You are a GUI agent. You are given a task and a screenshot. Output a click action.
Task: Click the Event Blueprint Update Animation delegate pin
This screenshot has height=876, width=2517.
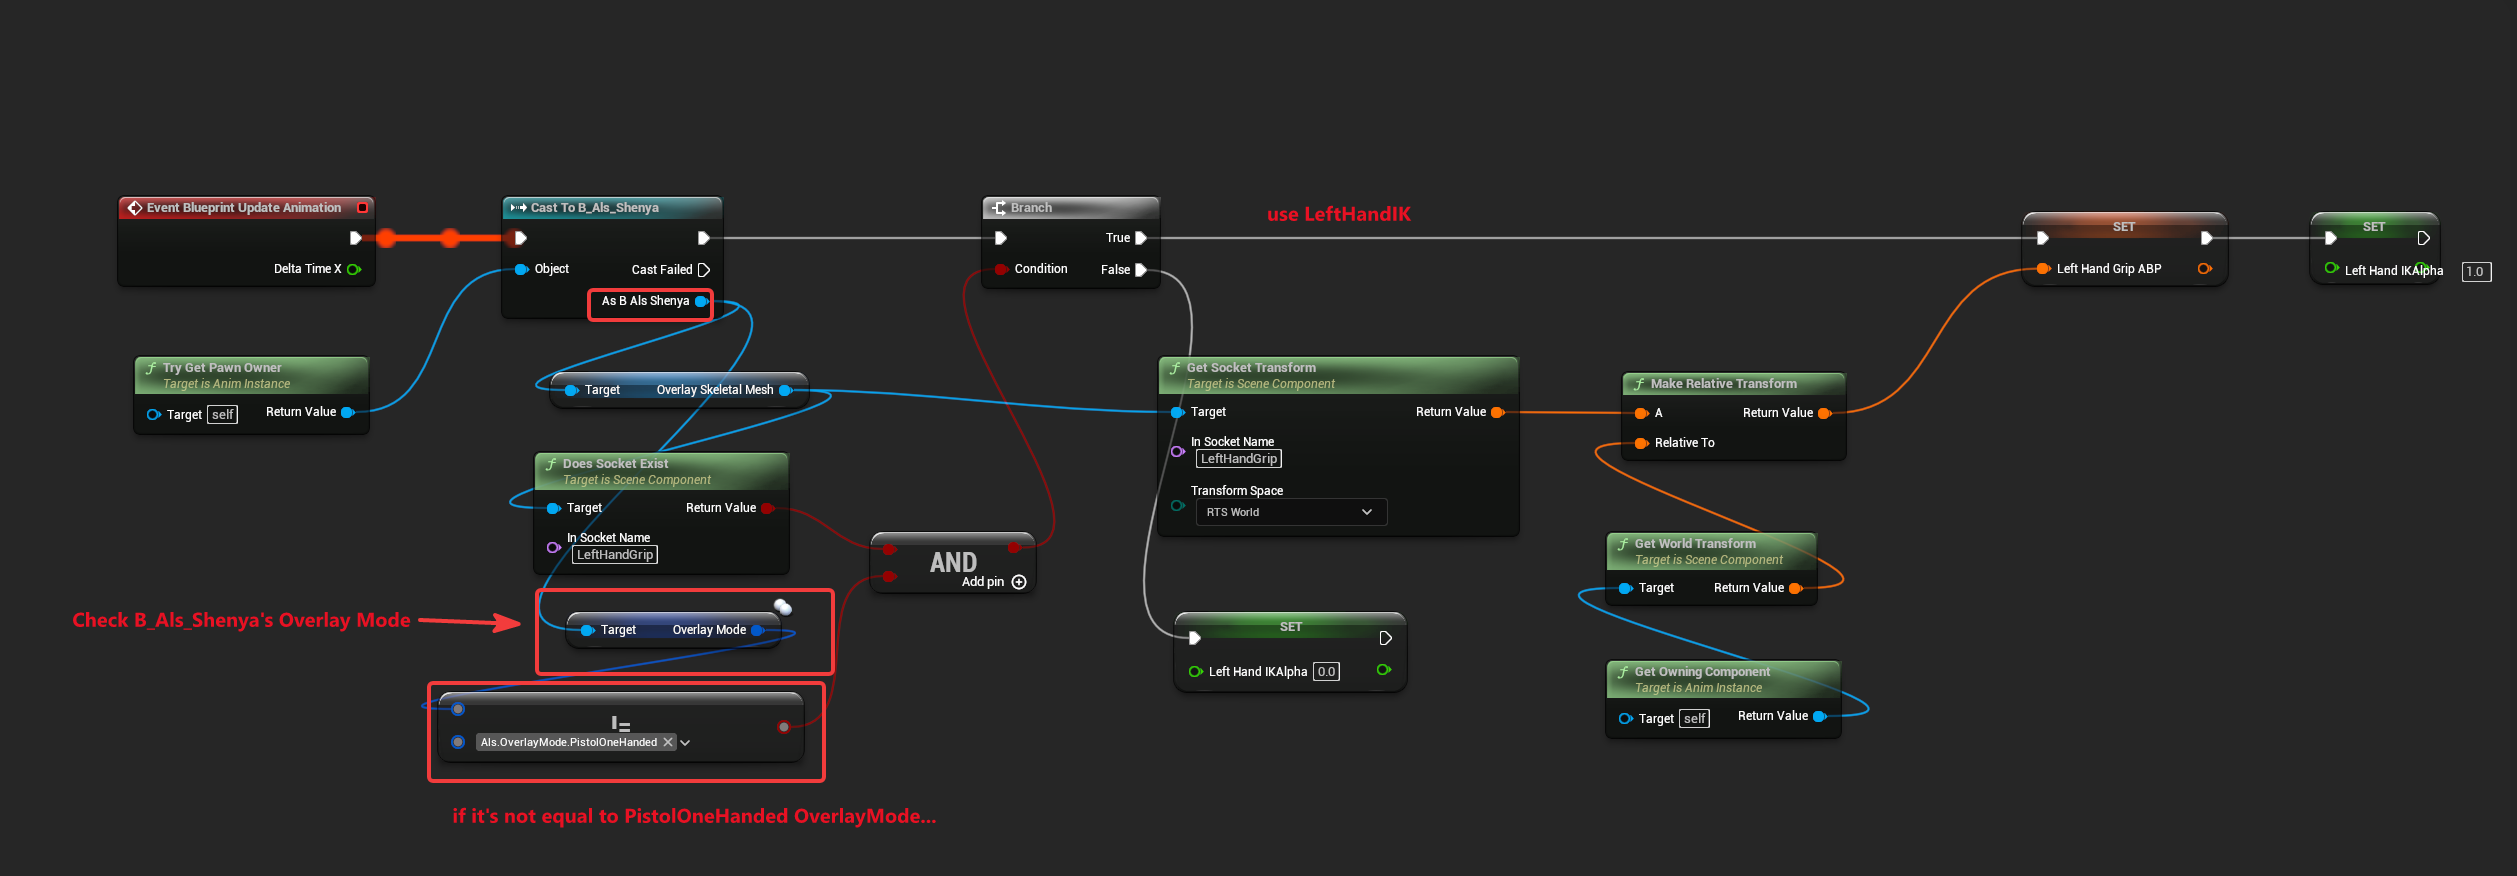pos(363,208)
